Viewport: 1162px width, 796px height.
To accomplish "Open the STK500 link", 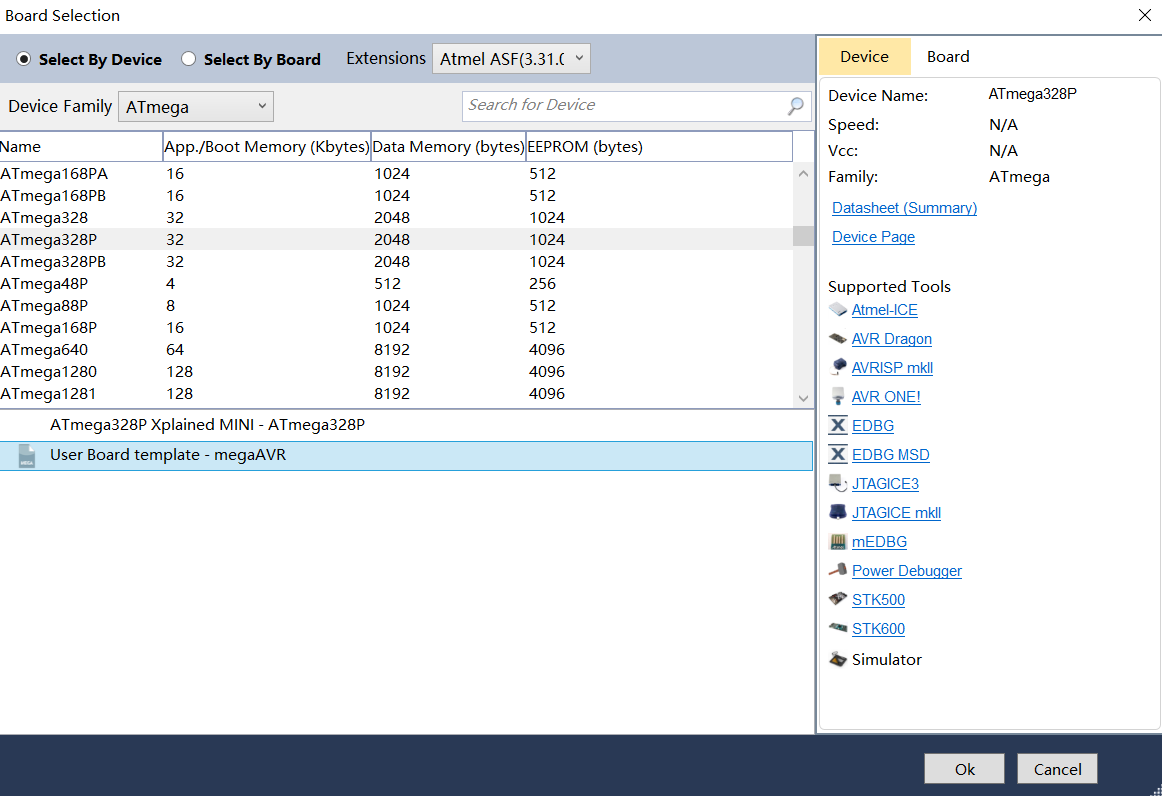I will pos(878,600).
